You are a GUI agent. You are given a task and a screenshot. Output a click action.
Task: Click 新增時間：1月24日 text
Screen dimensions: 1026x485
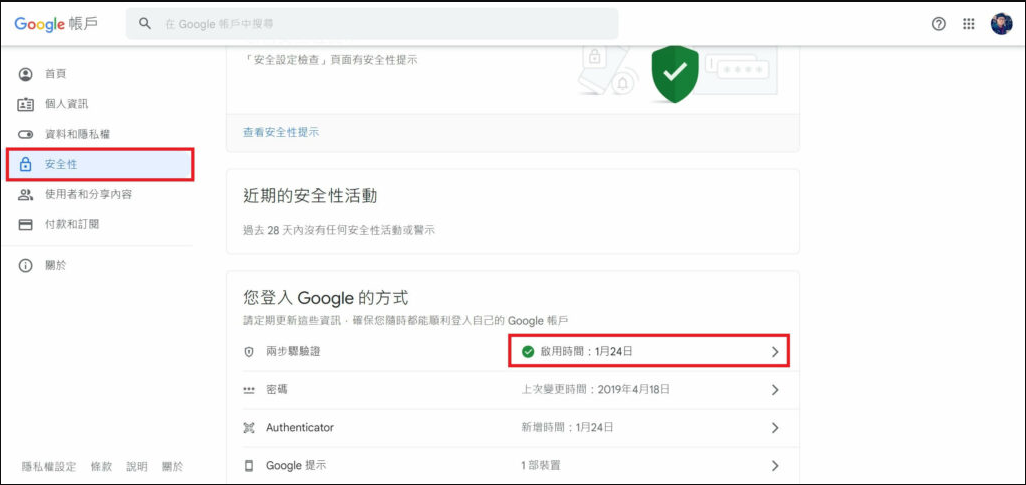click(x=568, y=428)
